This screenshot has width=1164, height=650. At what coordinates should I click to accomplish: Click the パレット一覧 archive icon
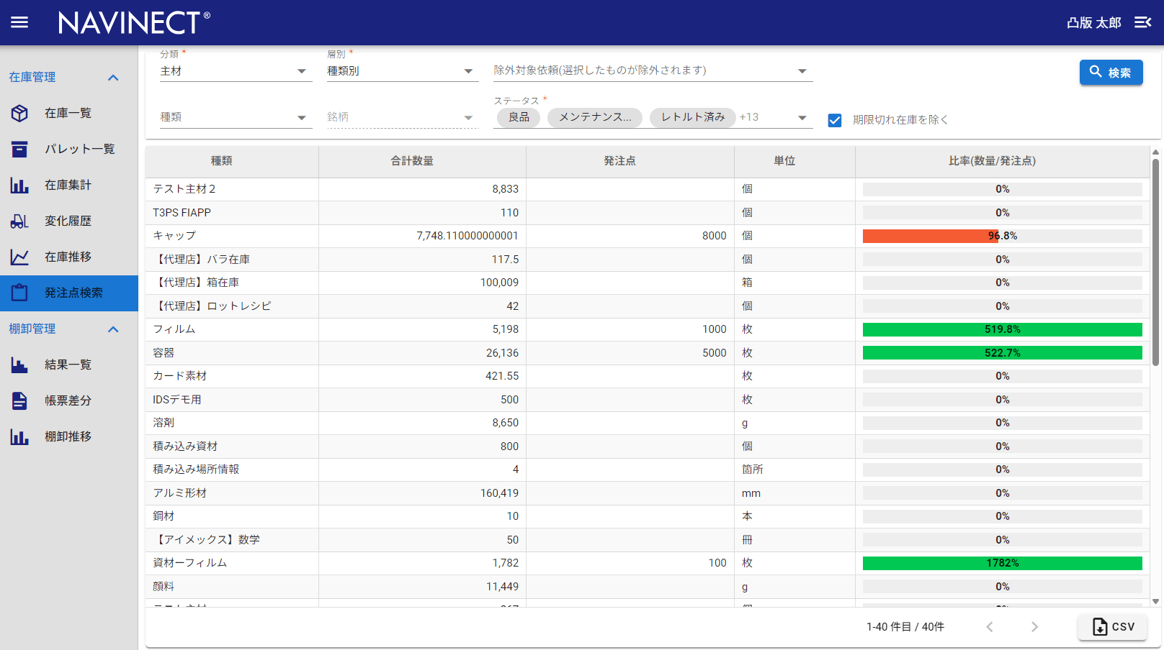pos(20,149)
